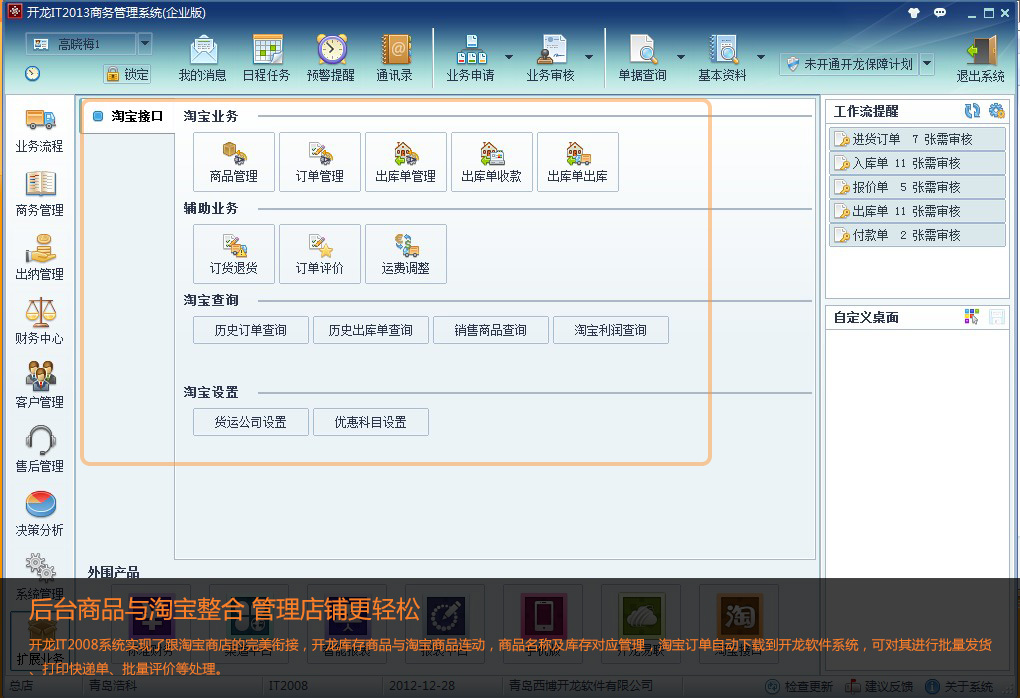The width and height of the screenshot is (1020, 698).
Task: Click 业务申请 toolbar icon
Action: tap(471, 59)
